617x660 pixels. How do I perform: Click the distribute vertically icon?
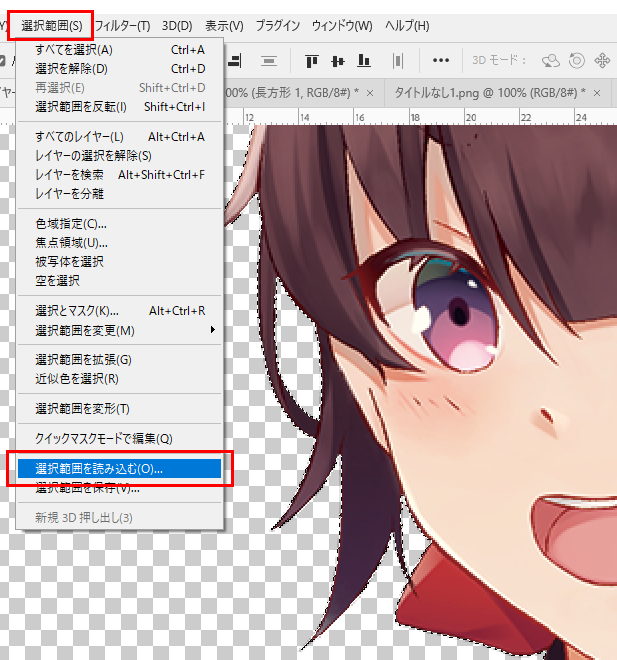(269, 61)
